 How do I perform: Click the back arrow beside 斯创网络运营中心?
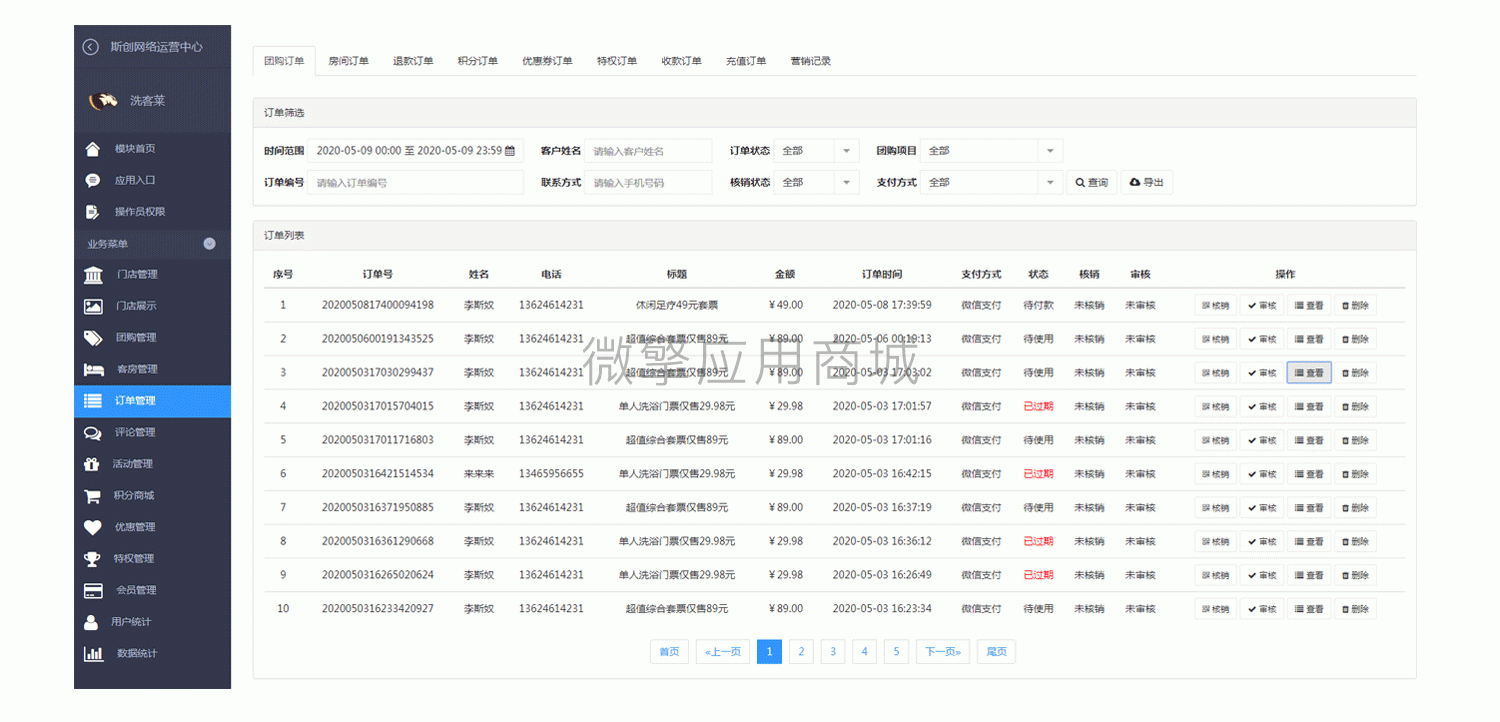click(91, 46)
